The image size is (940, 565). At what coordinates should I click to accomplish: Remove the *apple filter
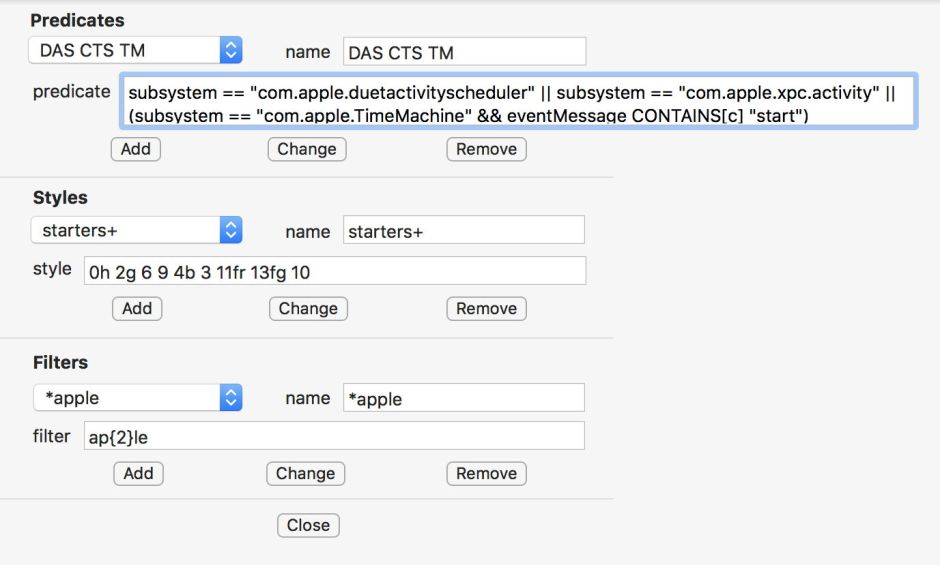pyautogui.click(x=486, y=473)
